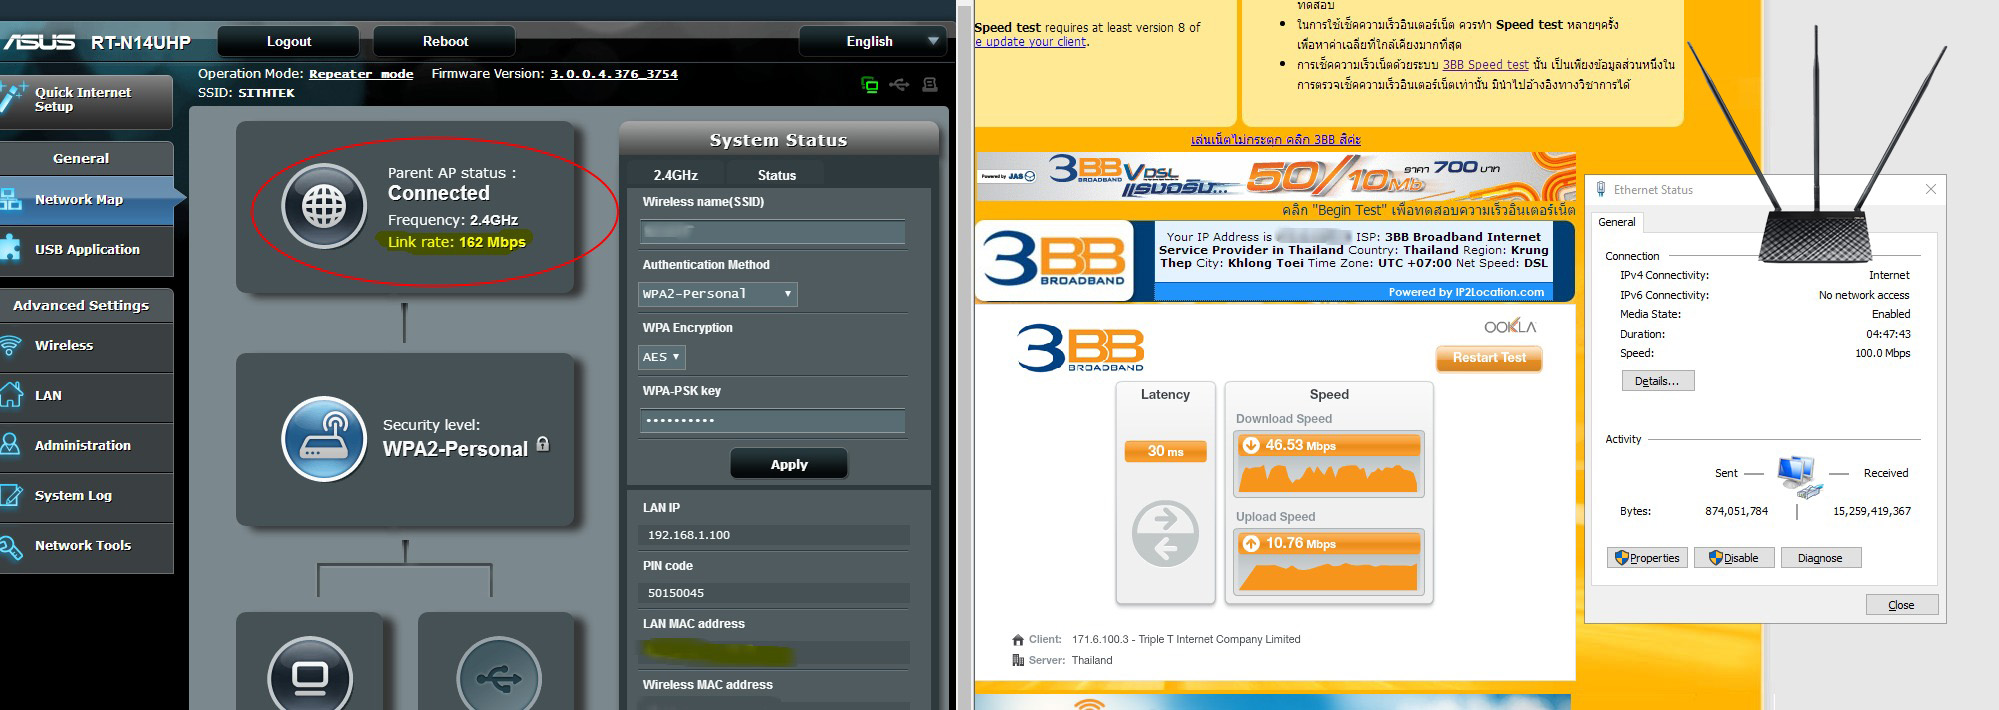Click the network computers icon in Ethernet Status

coord(1800,476)
